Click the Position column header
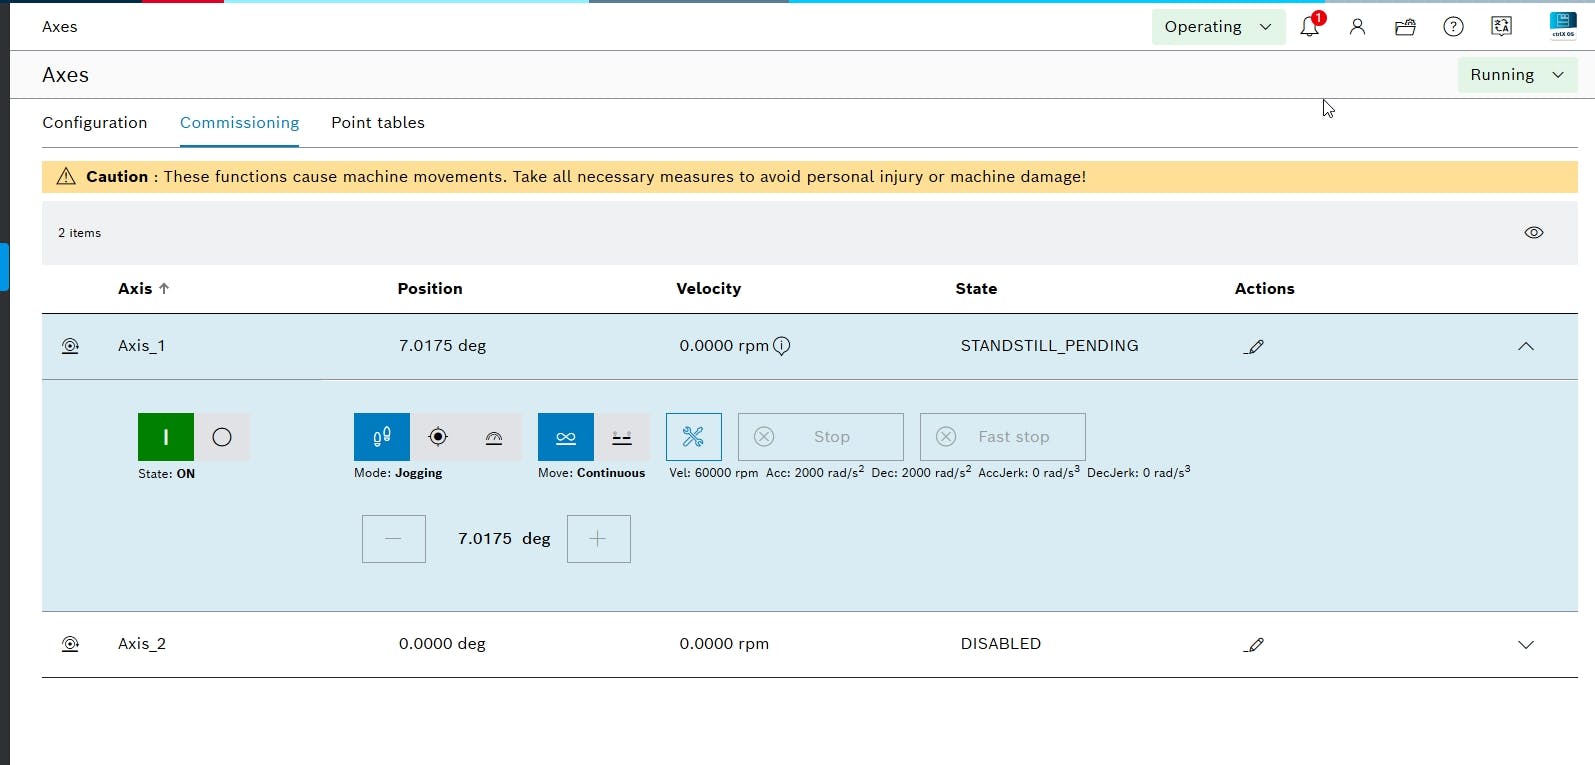 430,288
